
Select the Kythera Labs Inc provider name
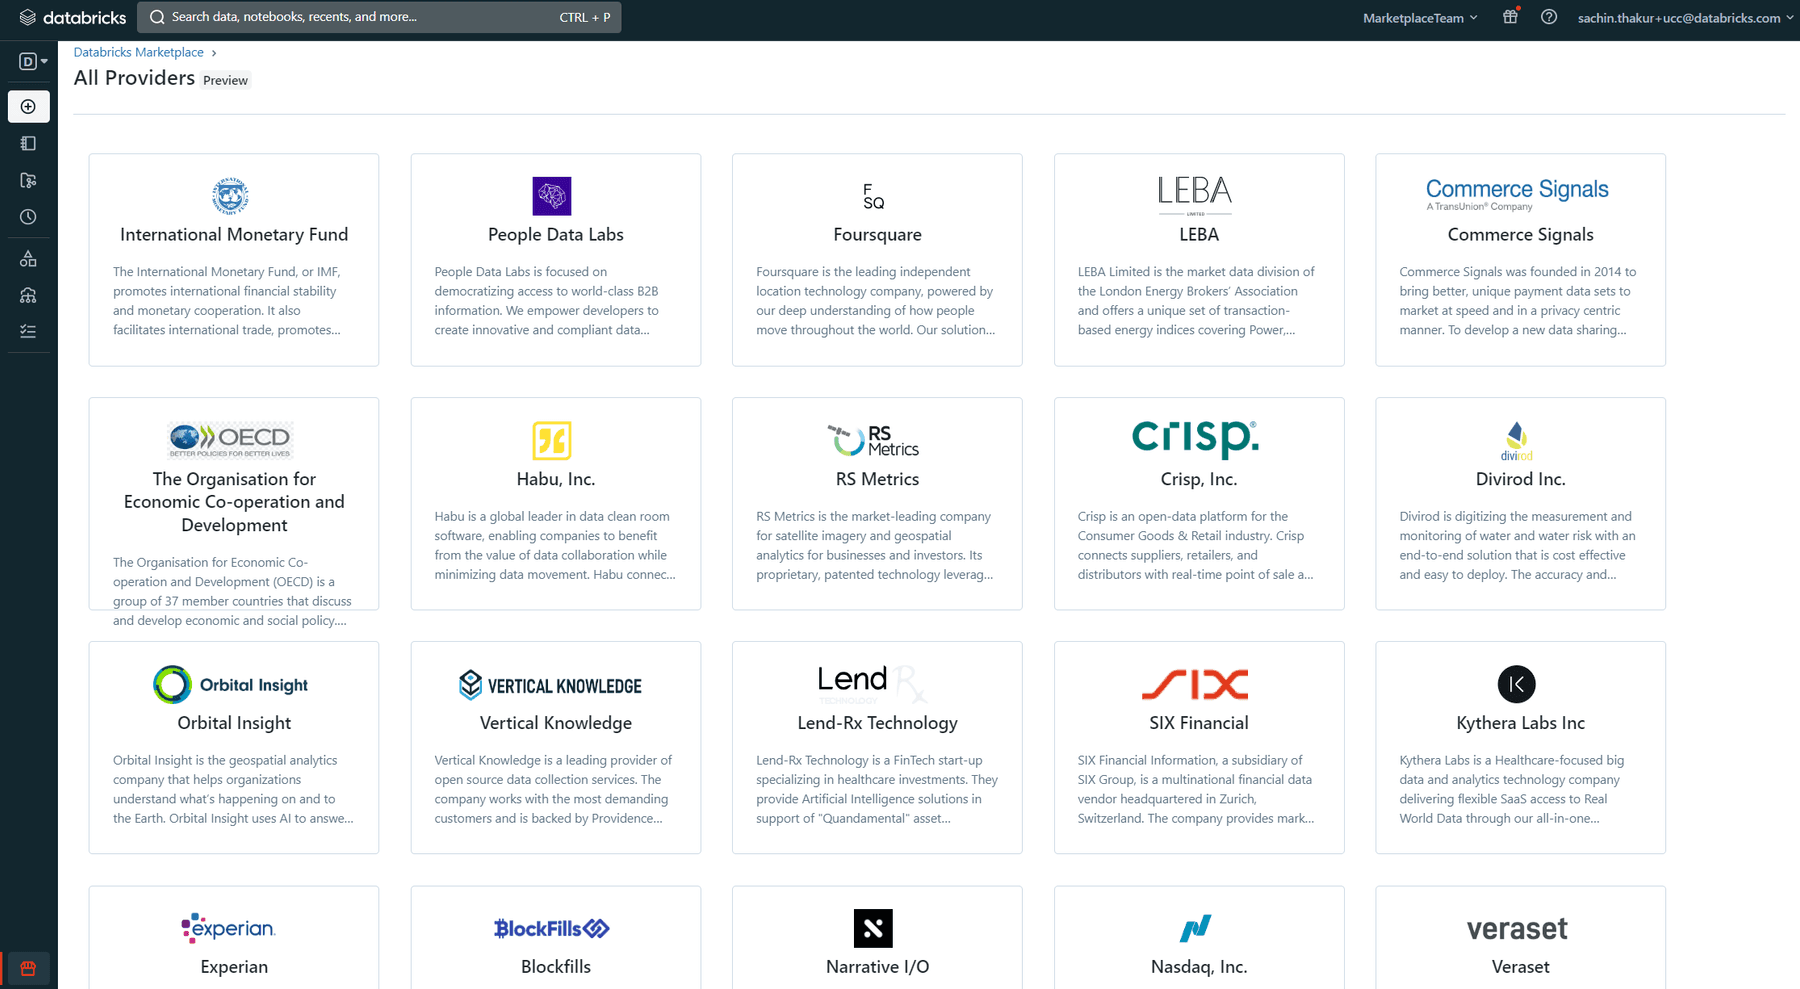click(x=1520, y=724)
